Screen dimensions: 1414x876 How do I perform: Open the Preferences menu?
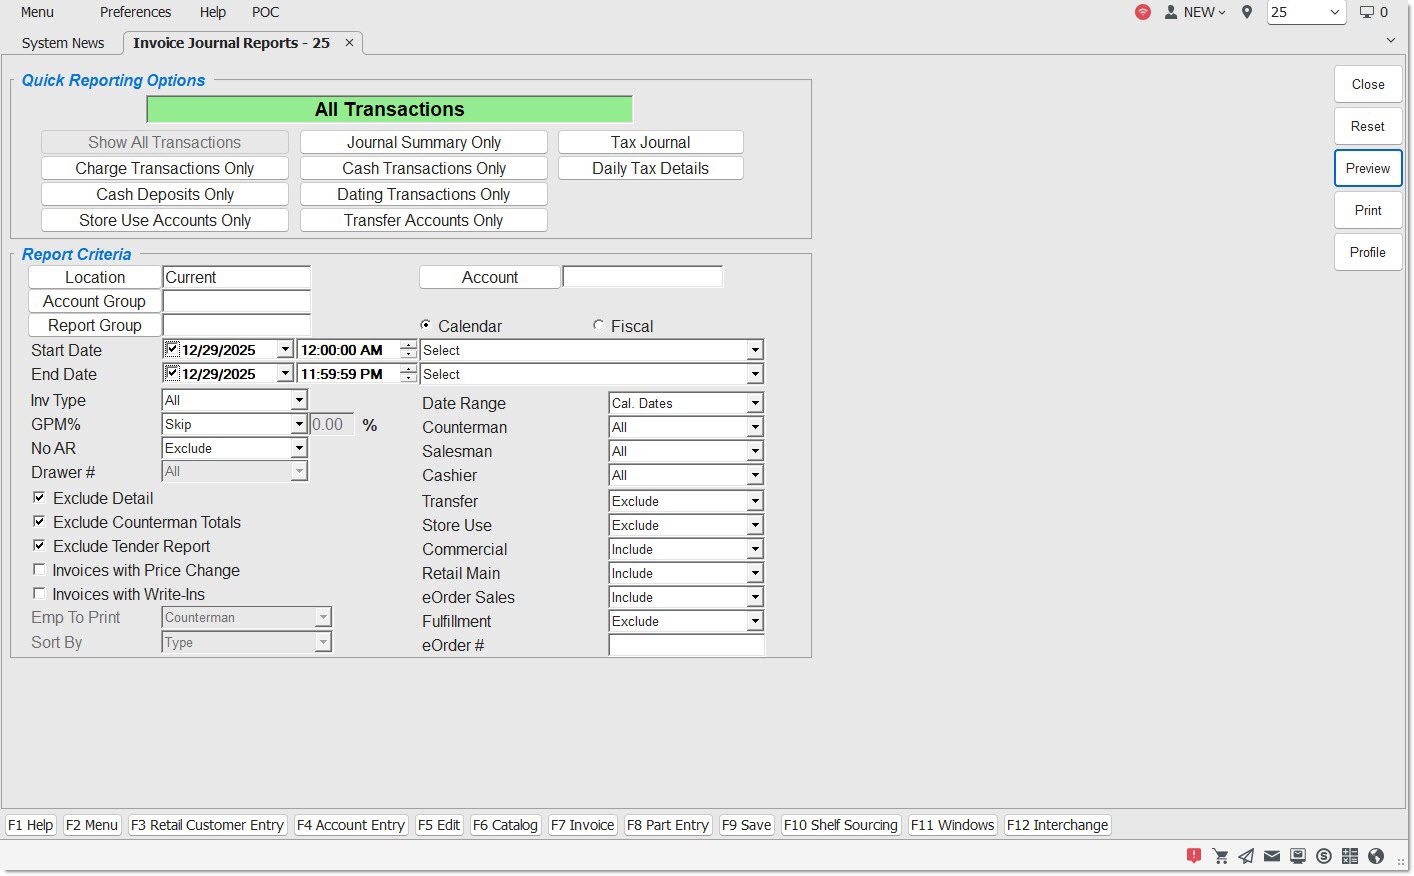tap(135, 12)
